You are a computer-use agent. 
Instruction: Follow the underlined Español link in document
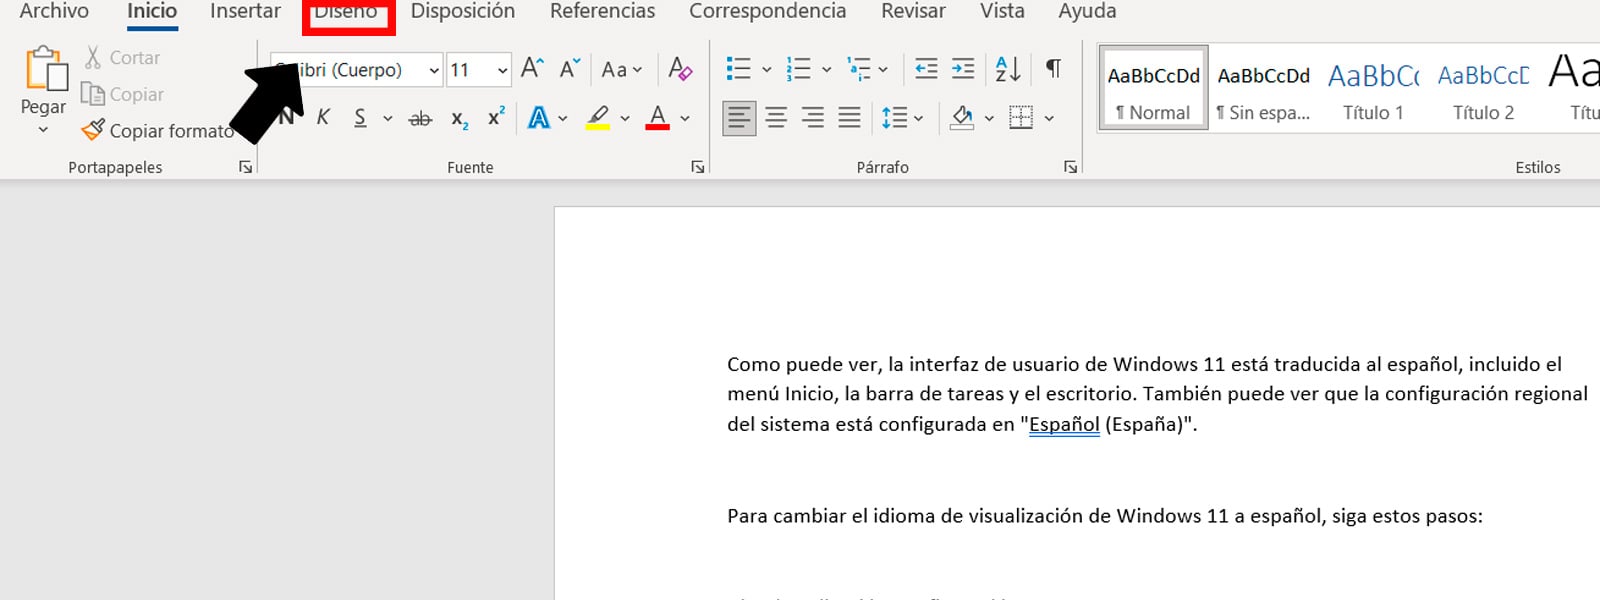[1064, 424]
